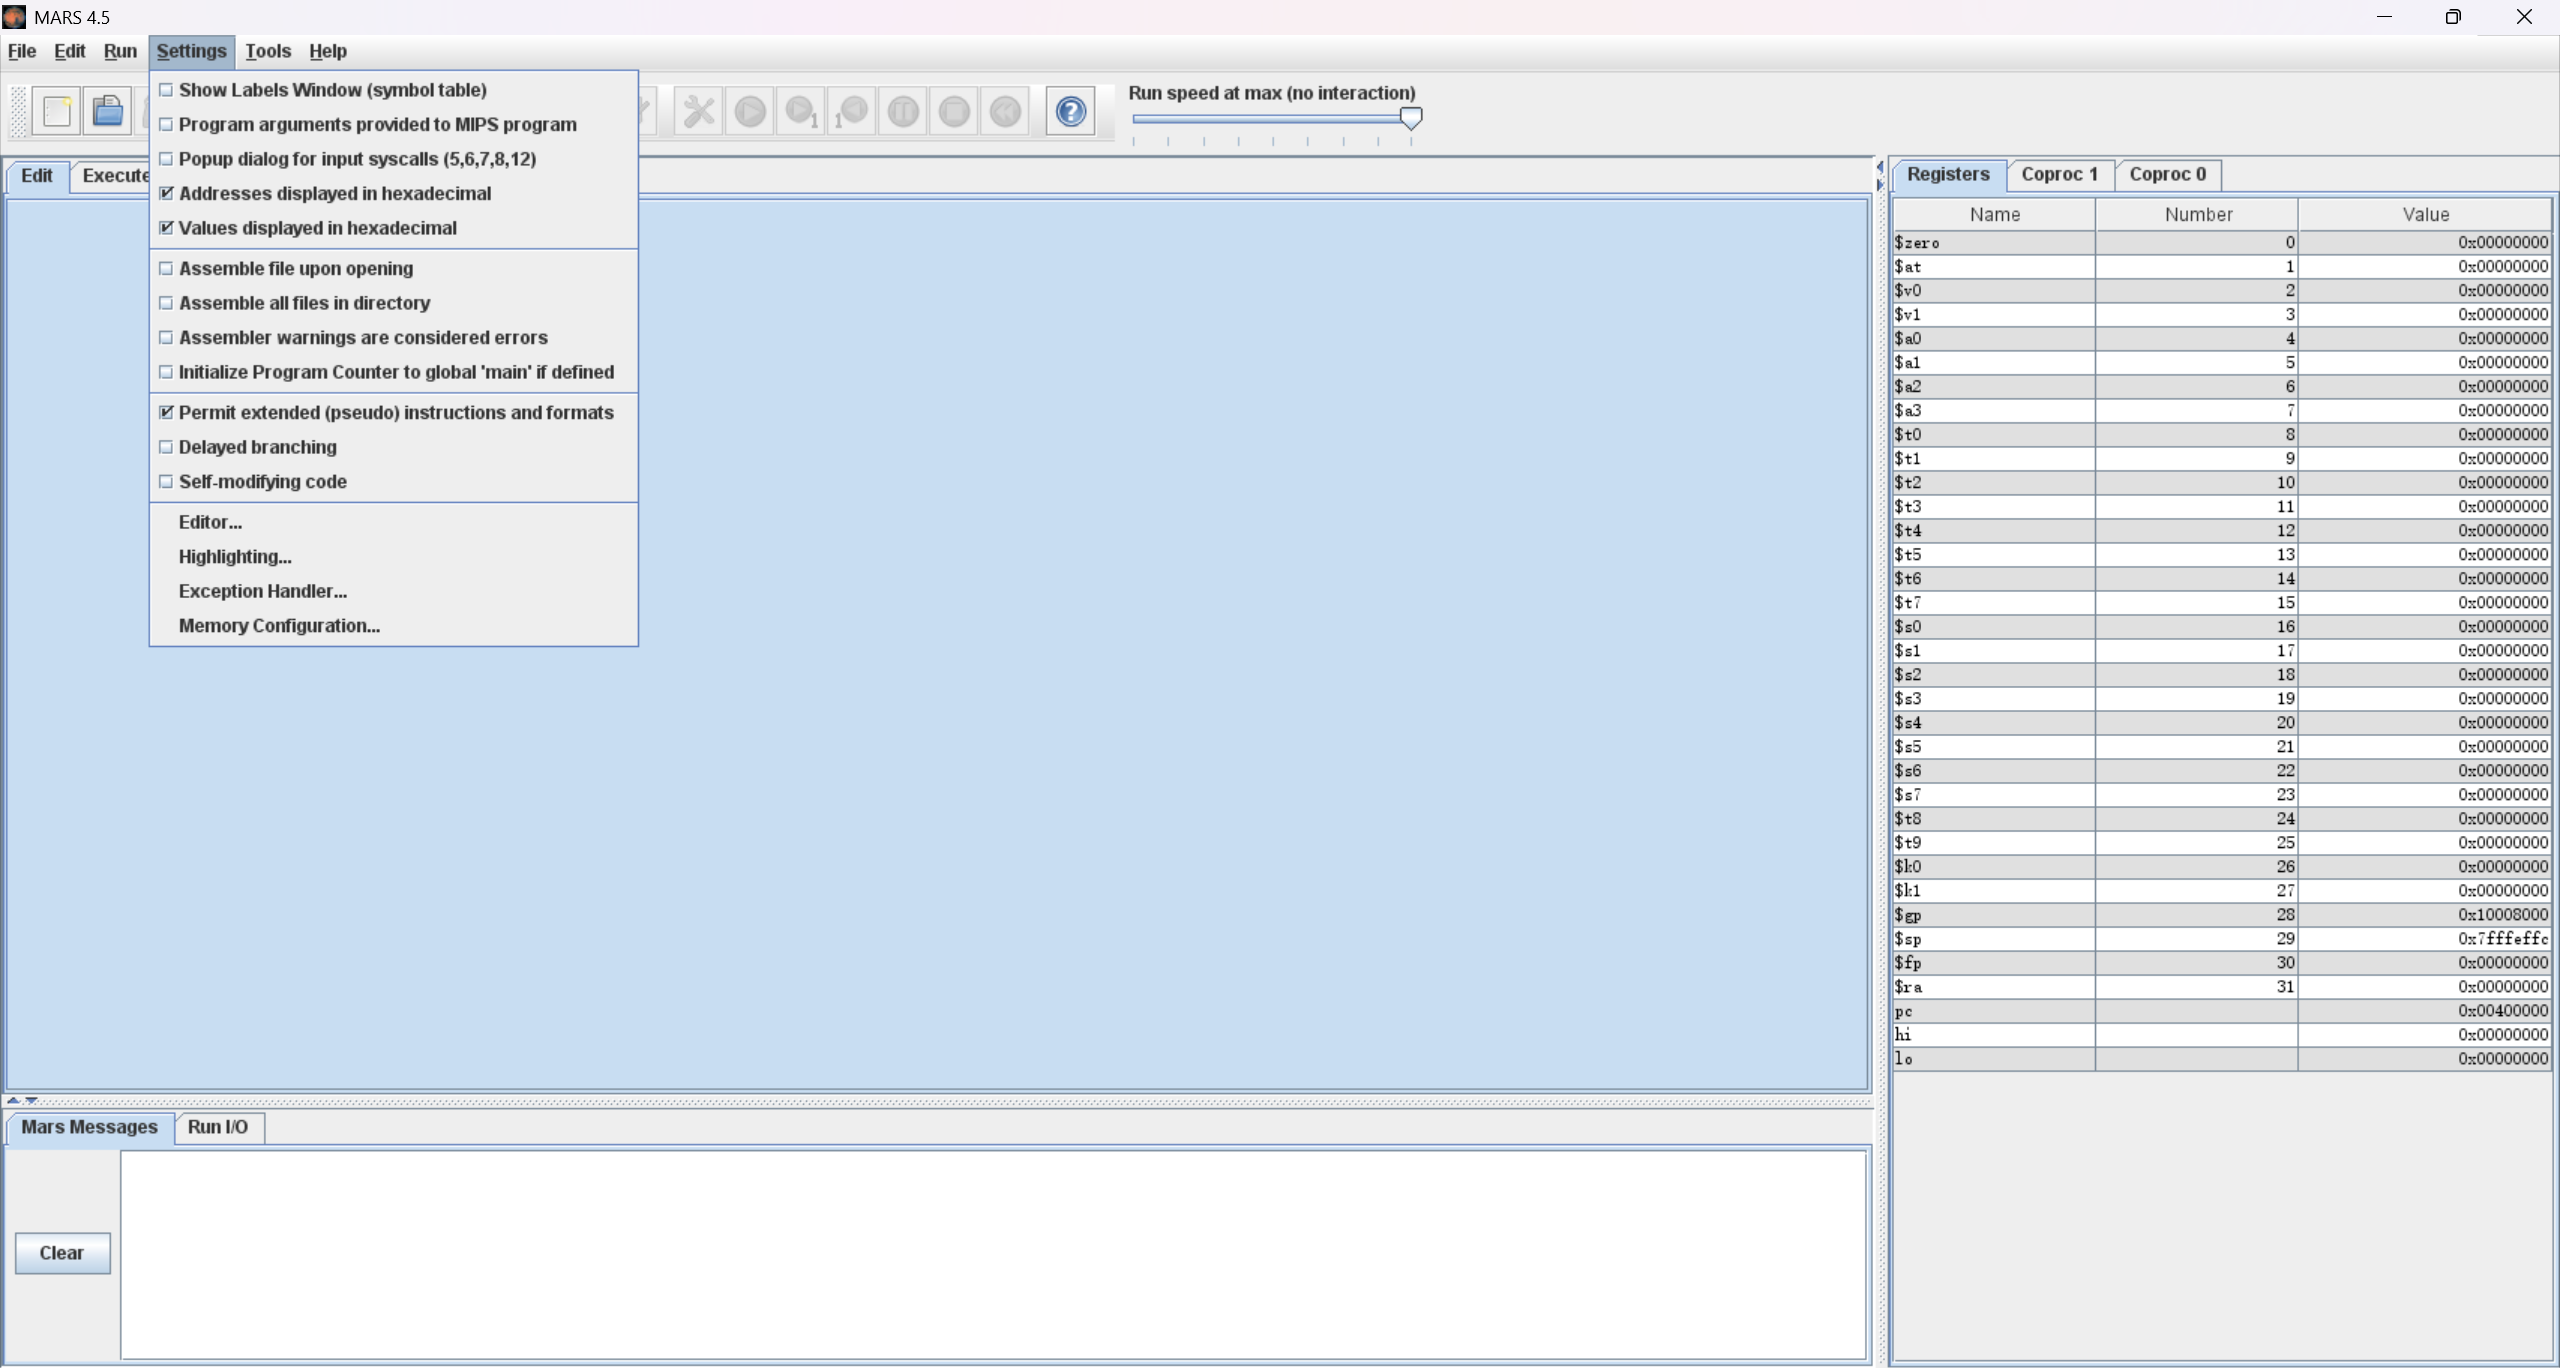Collapse messages pane using divider down arrow

[x=31, y=1101]
